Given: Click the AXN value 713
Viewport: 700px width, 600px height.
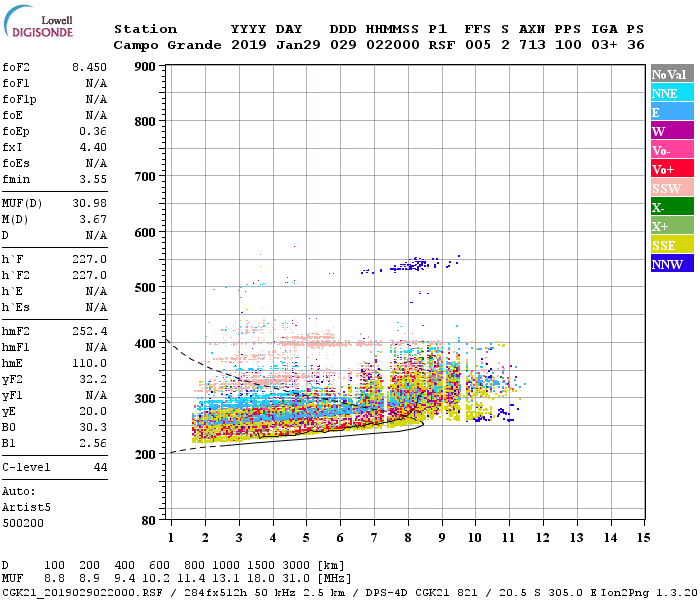Looking at the screenshot, I should click(532, 45).
